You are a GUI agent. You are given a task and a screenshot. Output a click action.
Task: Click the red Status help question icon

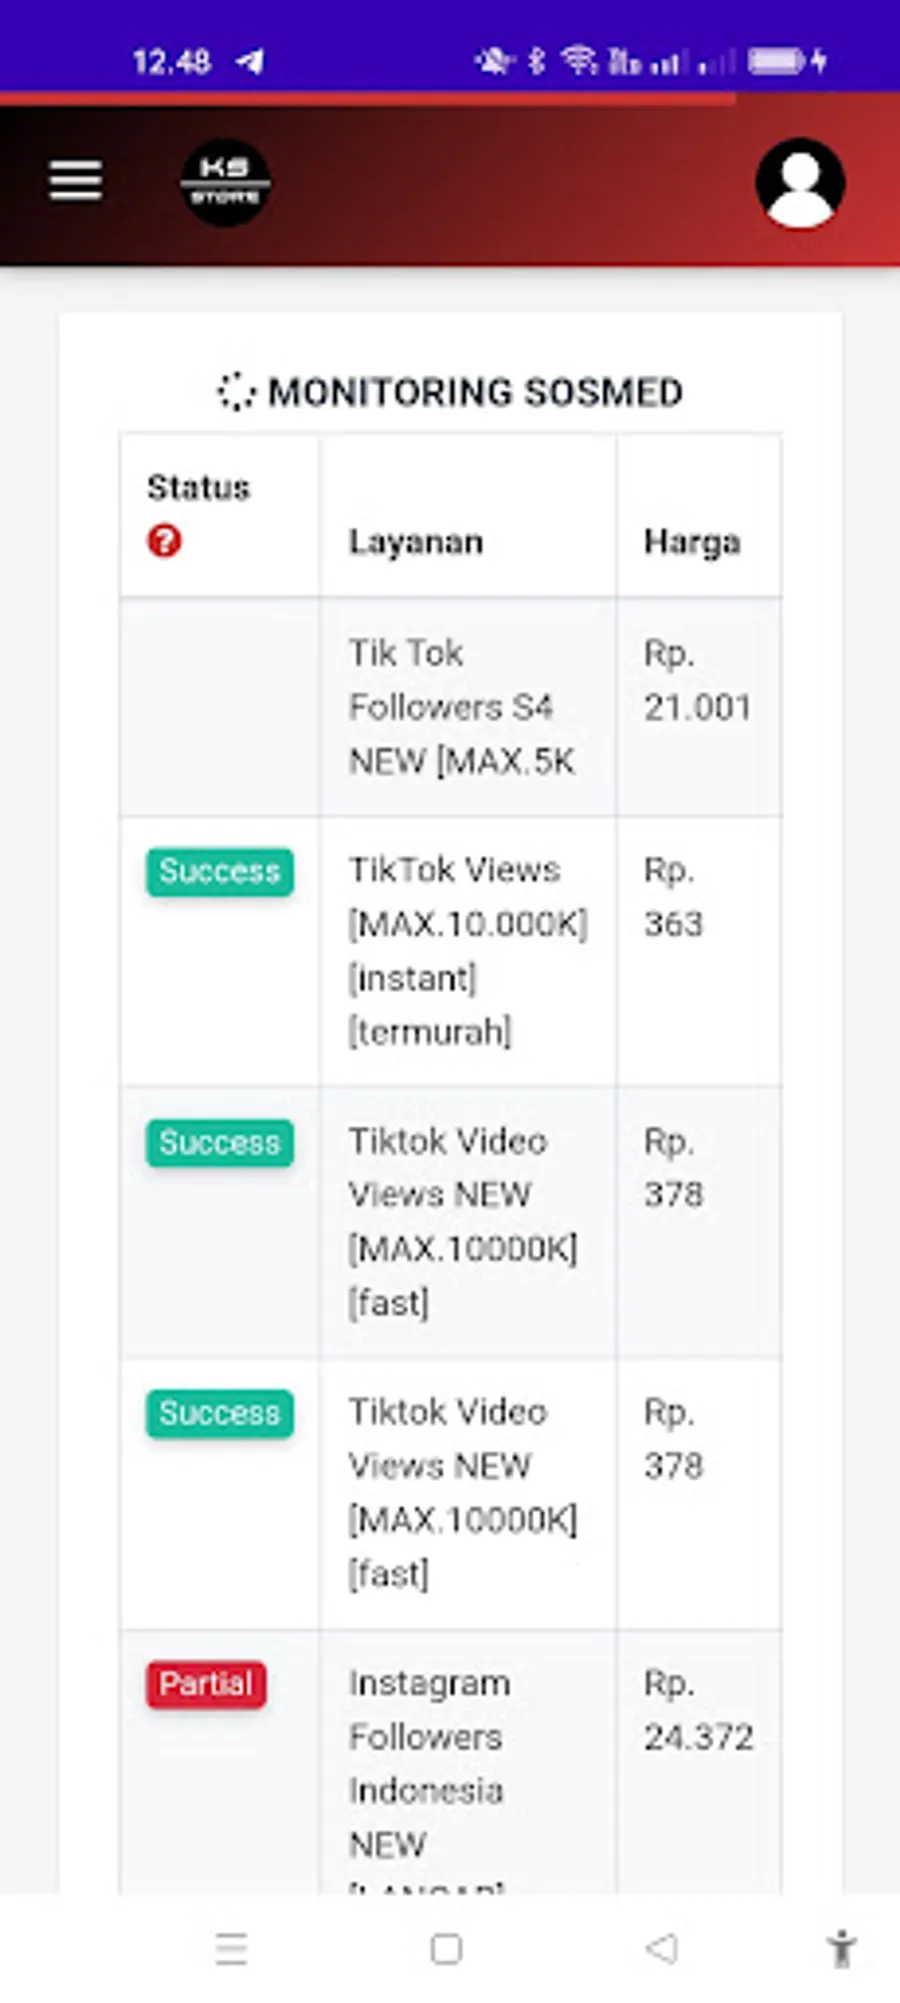click(x=164, y=541)
